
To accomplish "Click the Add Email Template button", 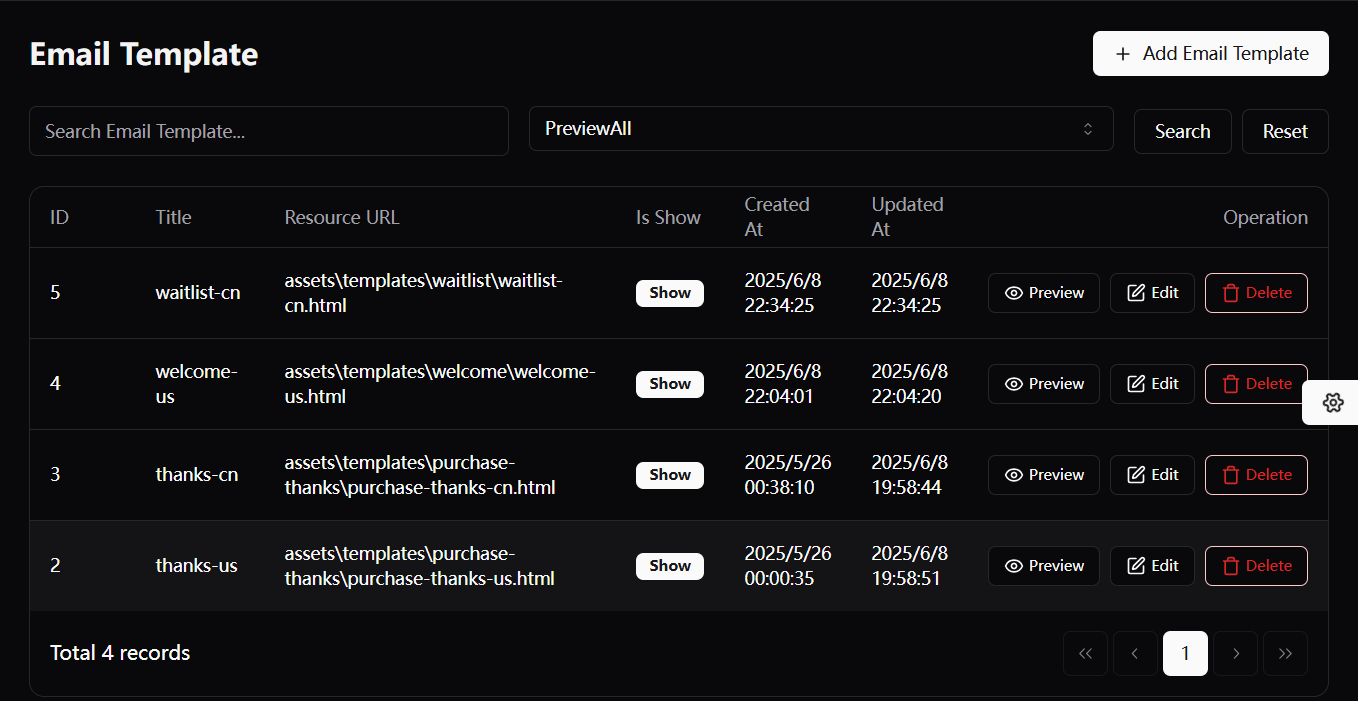I will [x=1210, y=54].
